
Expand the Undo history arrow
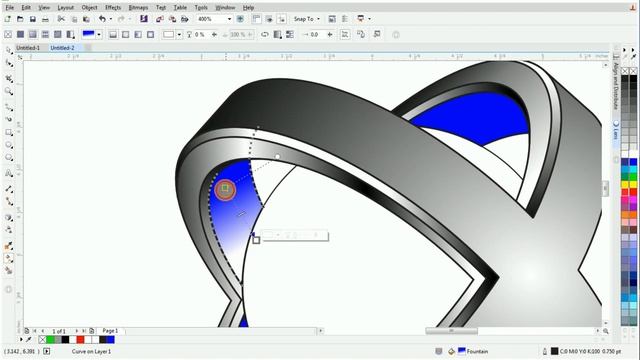click(x=111, y=19)
